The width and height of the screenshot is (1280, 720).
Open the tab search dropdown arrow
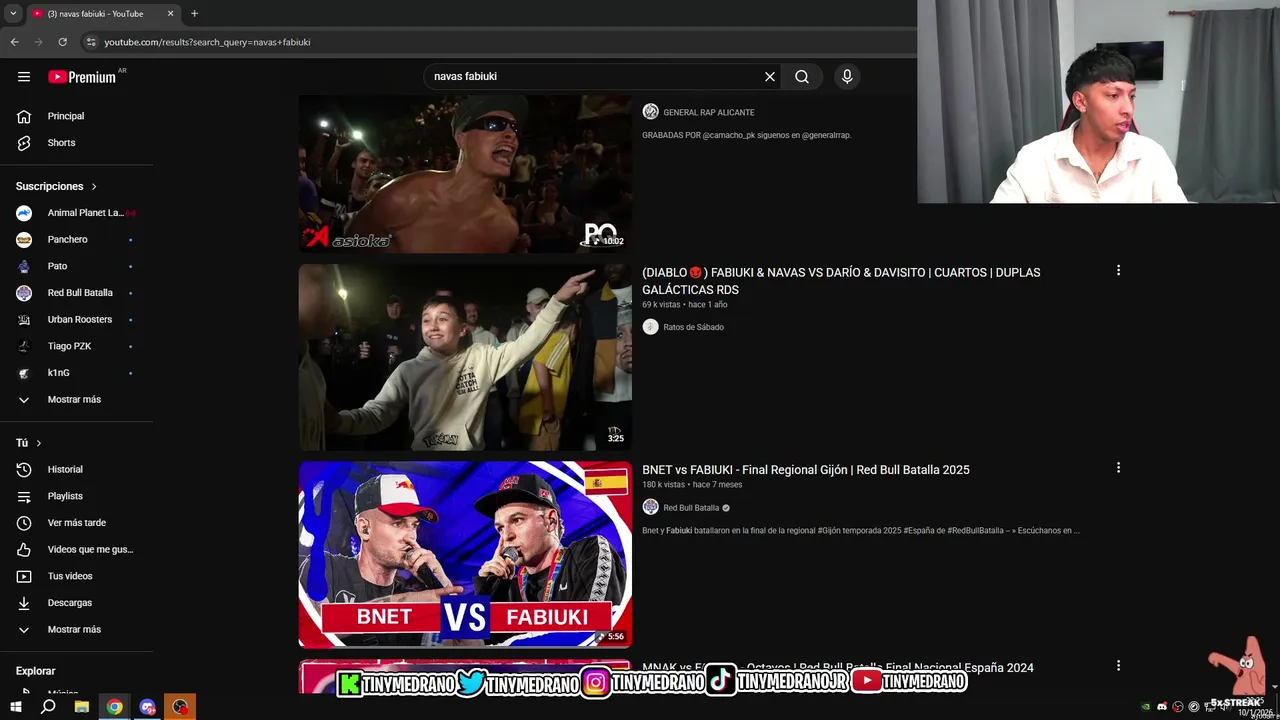click(x=13, y=14)
